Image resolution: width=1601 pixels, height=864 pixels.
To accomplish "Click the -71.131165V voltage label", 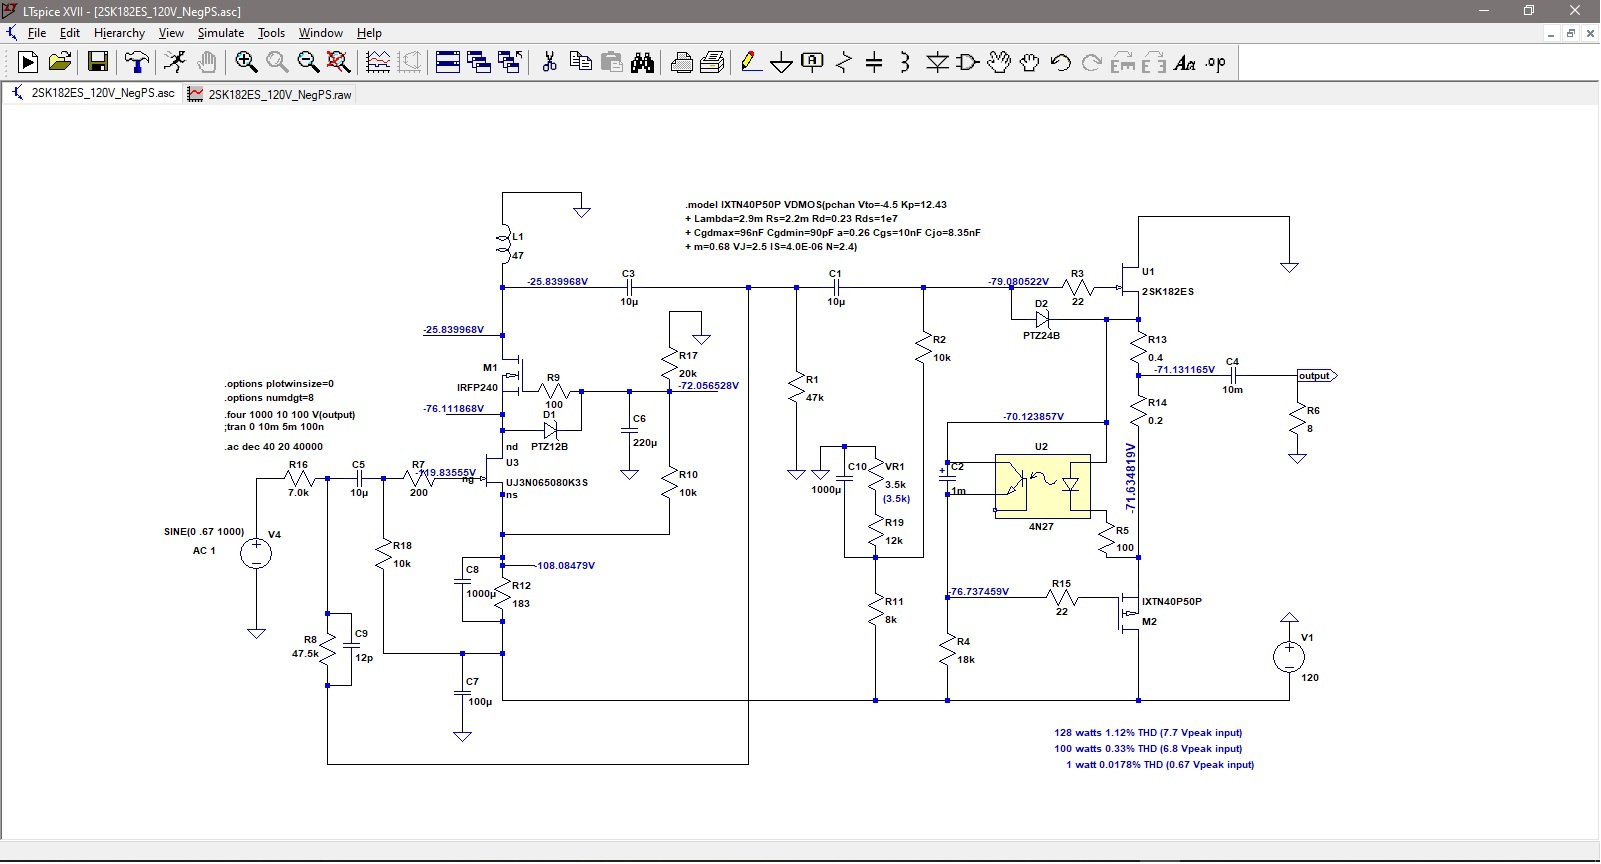I will pyautogui.click(x=1184, y=369).
